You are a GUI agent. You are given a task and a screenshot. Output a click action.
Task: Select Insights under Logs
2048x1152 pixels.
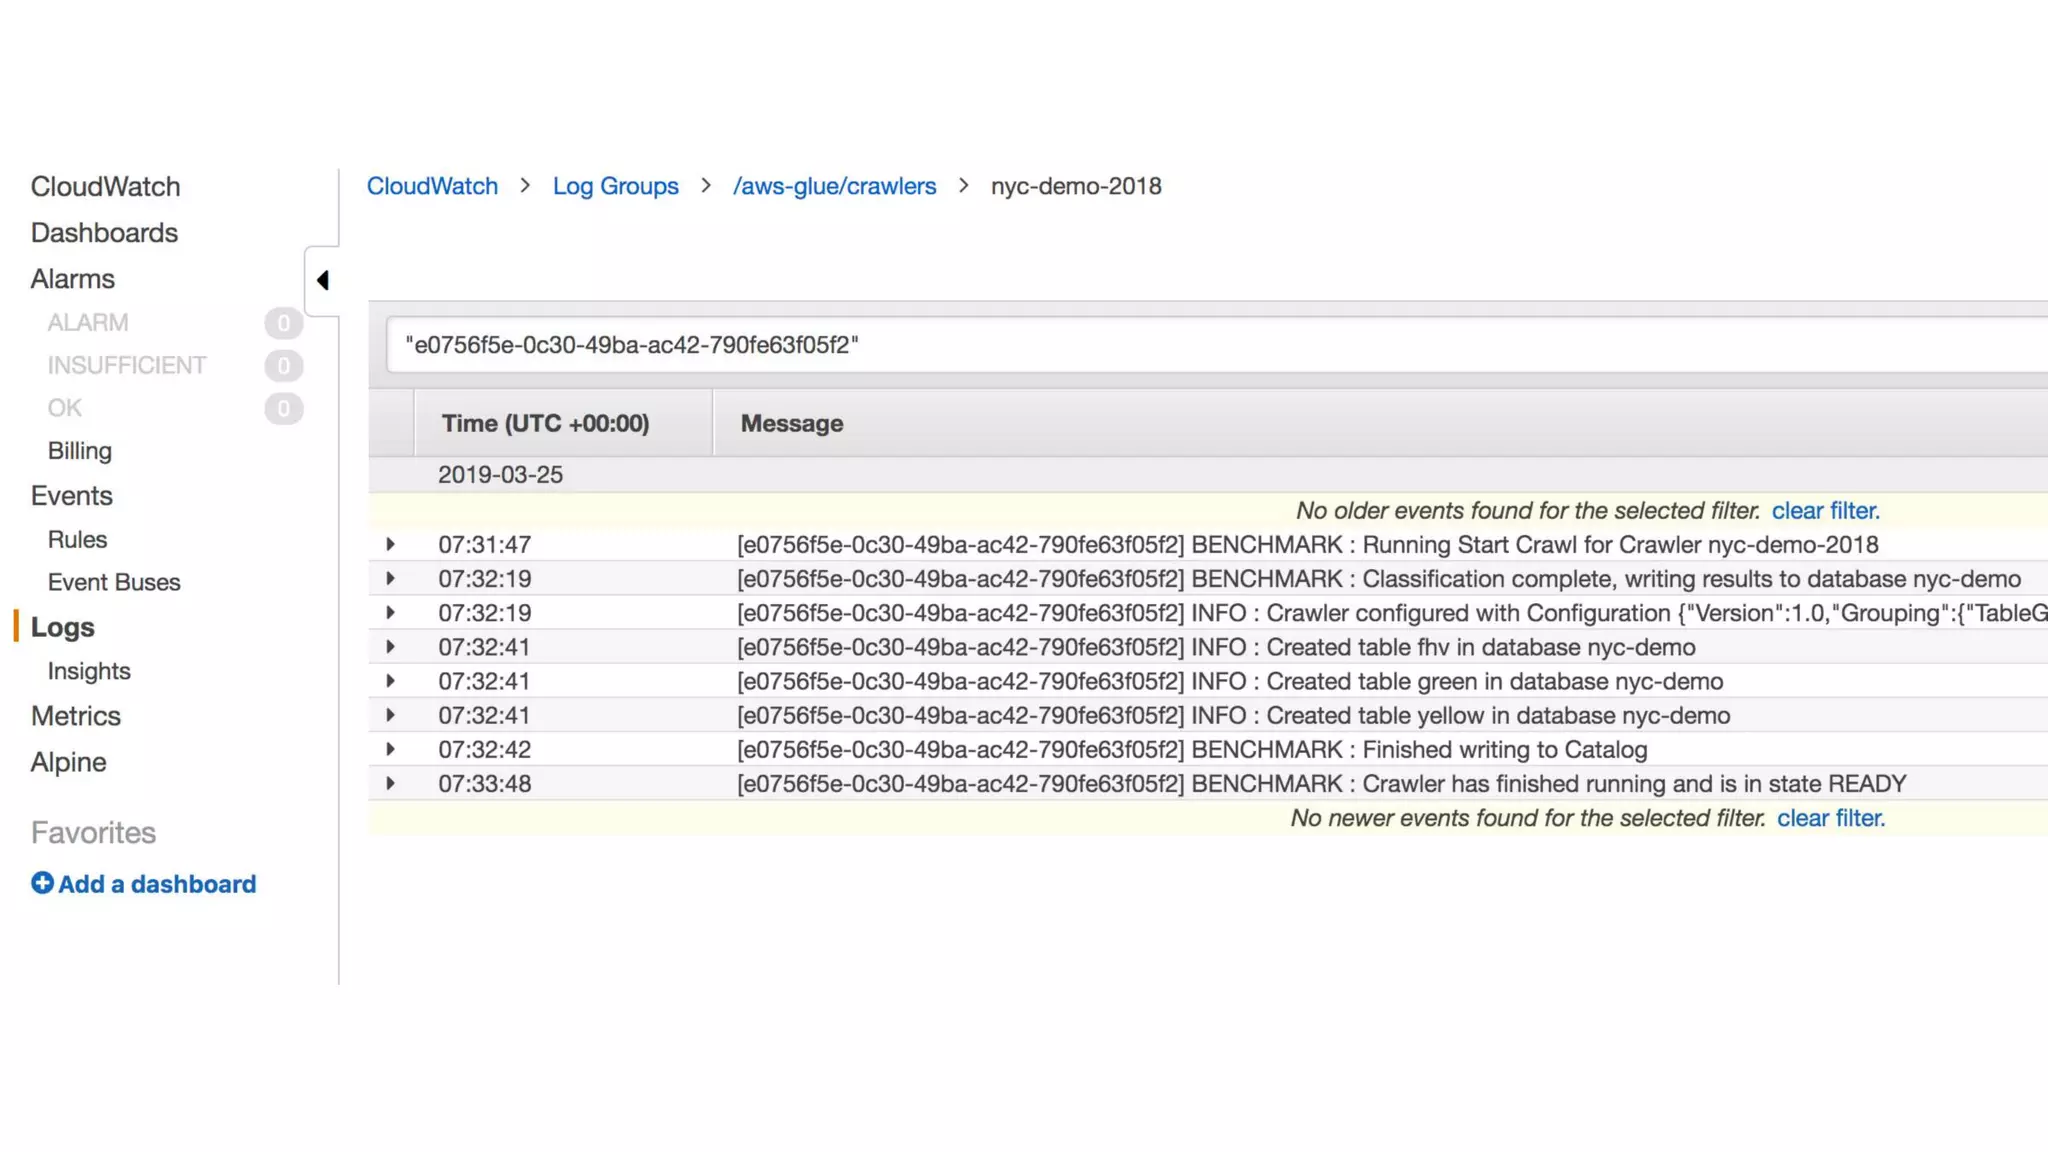pyautogui.click(x=89, y=671)
